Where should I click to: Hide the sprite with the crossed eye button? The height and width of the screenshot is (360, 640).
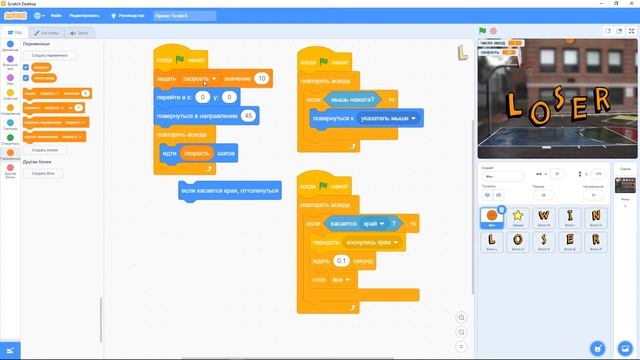[x=498, y=195]
